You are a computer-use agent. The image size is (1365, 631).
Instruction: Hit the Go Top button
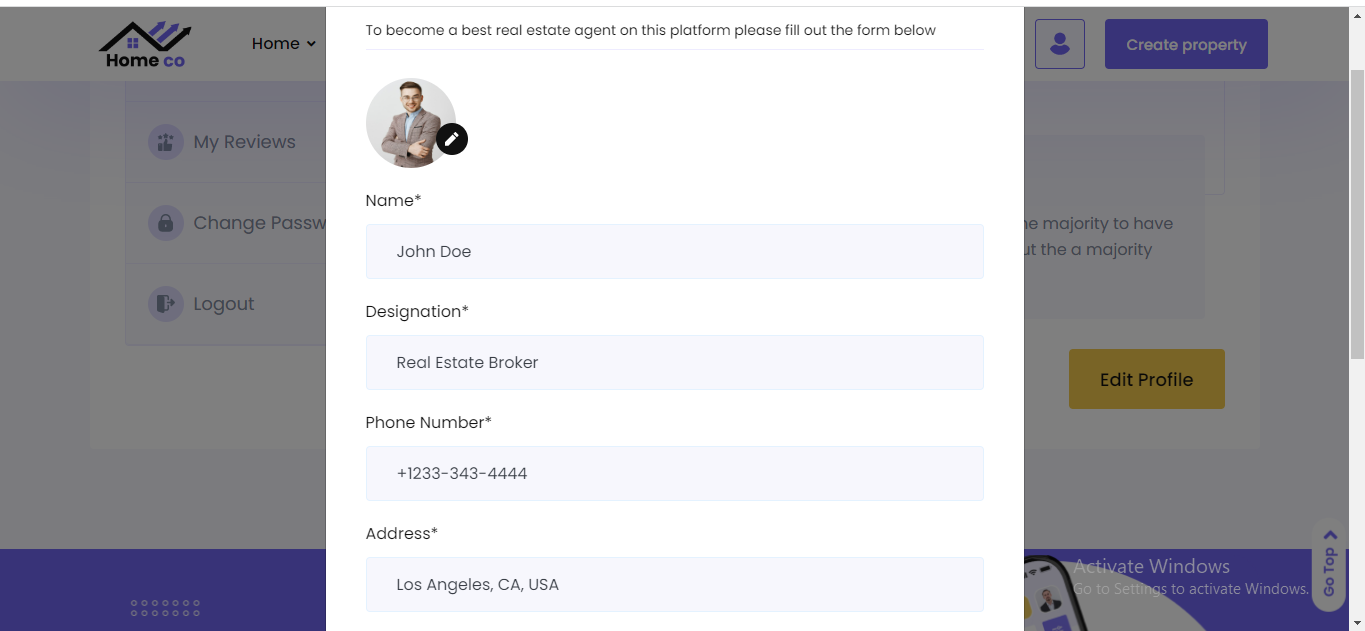(1329, 565)
